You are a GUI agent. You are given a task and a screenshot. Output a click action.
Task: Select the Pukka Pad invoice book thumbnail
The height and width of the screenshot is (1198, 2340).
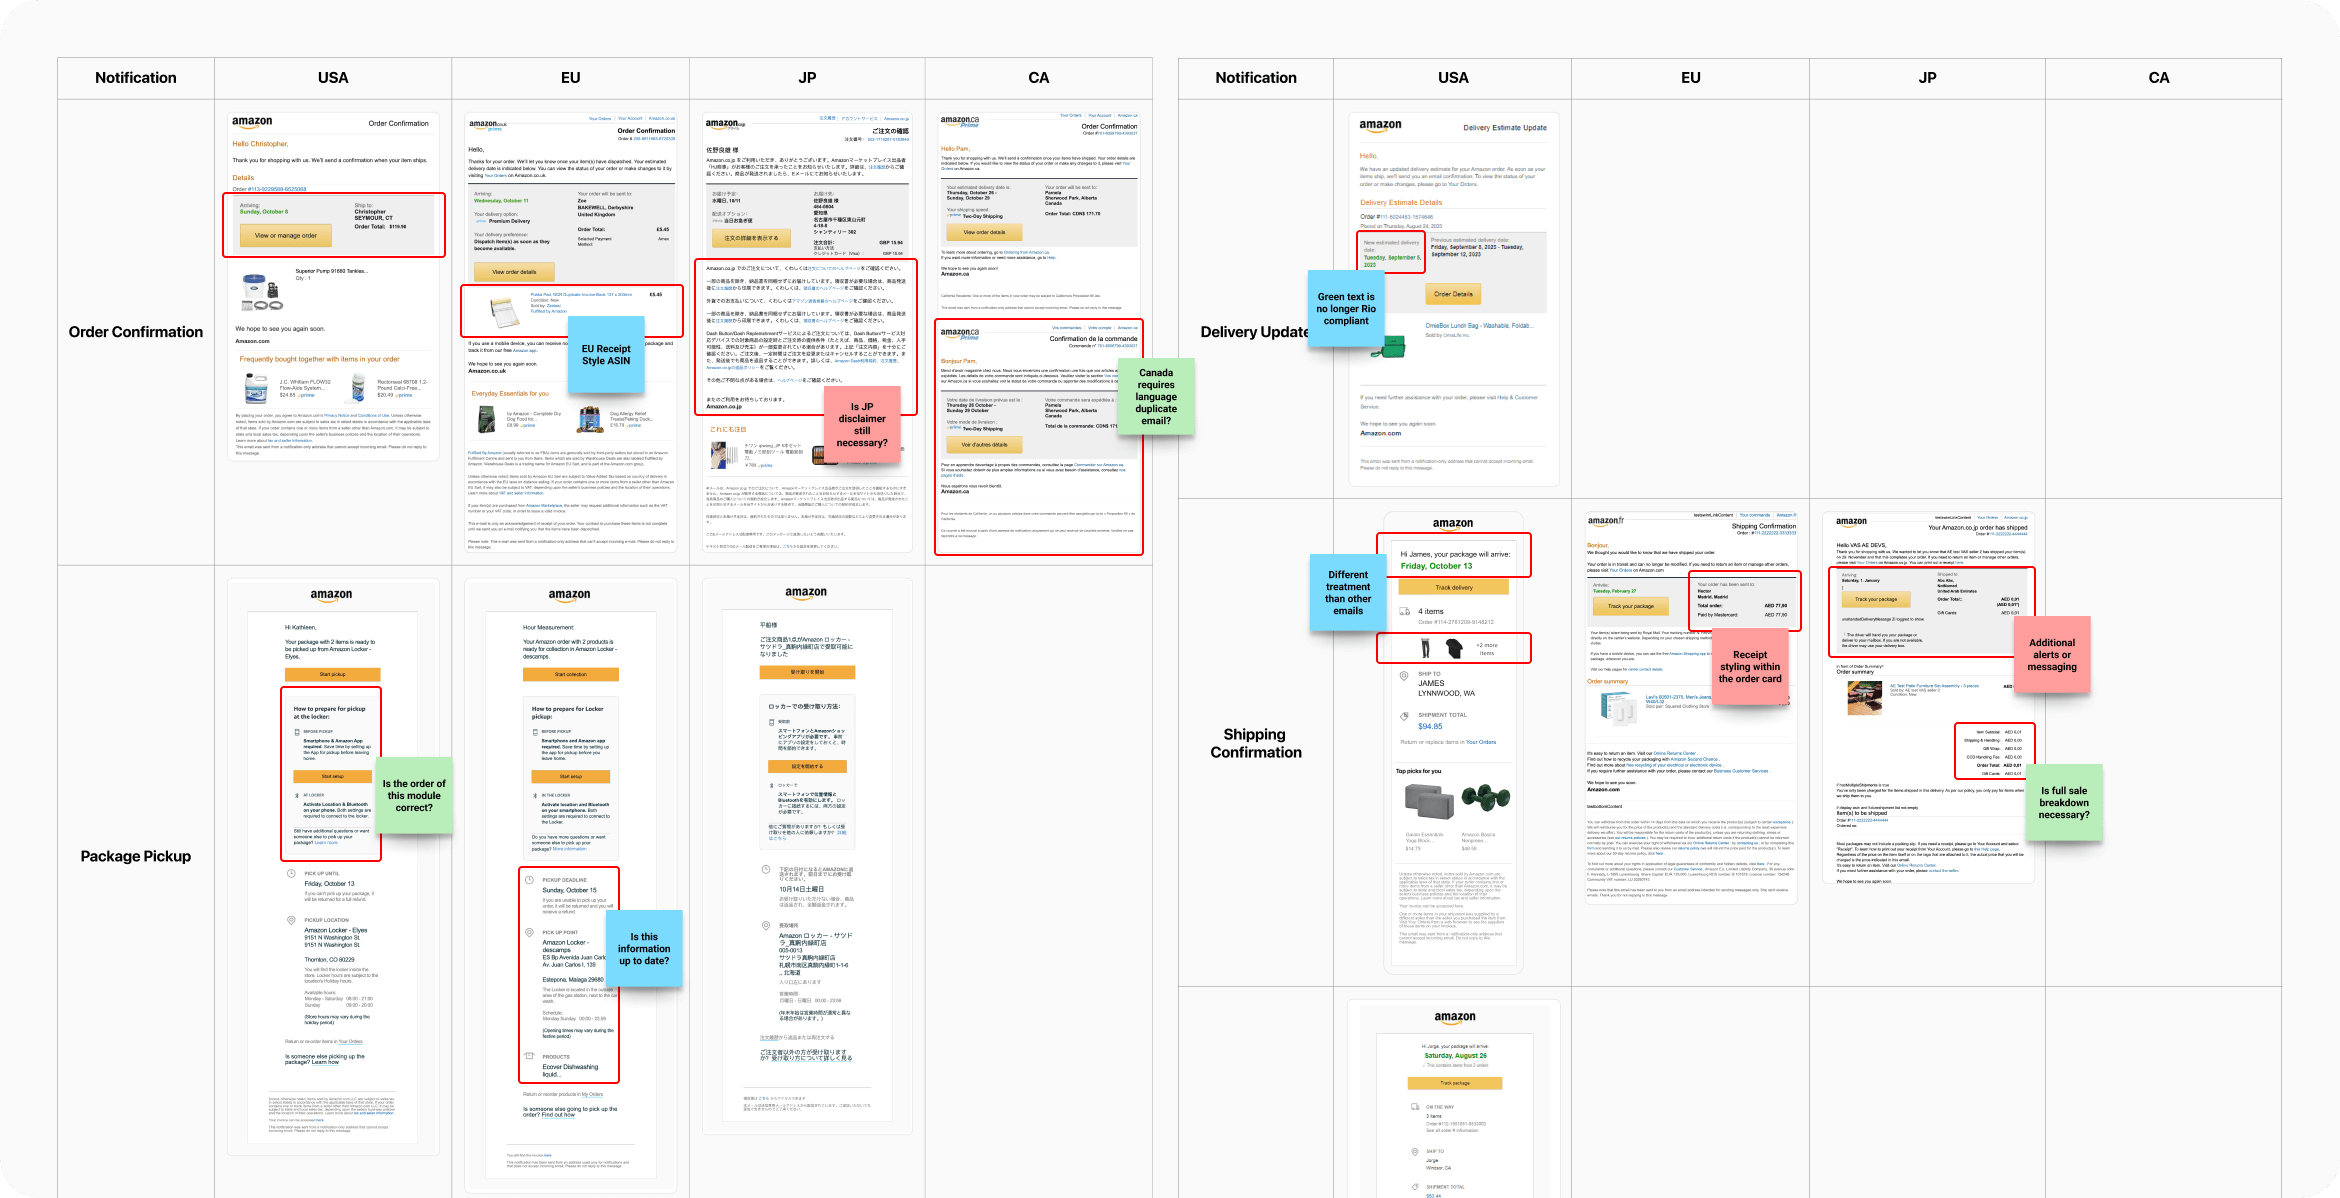504,311
